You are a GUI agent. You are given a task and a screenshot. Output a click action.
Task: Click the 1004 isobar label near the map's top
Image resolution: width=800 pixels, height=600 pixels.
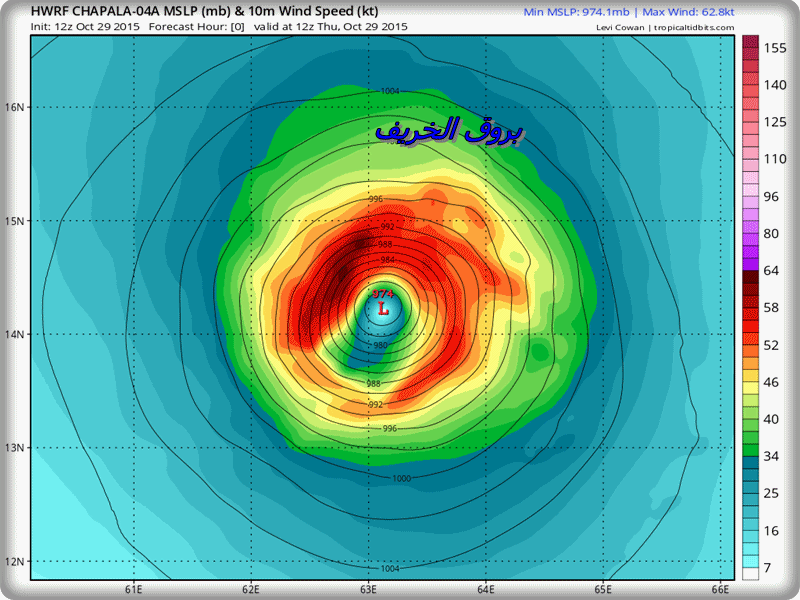pyautogui.click(x=390, y=91)
